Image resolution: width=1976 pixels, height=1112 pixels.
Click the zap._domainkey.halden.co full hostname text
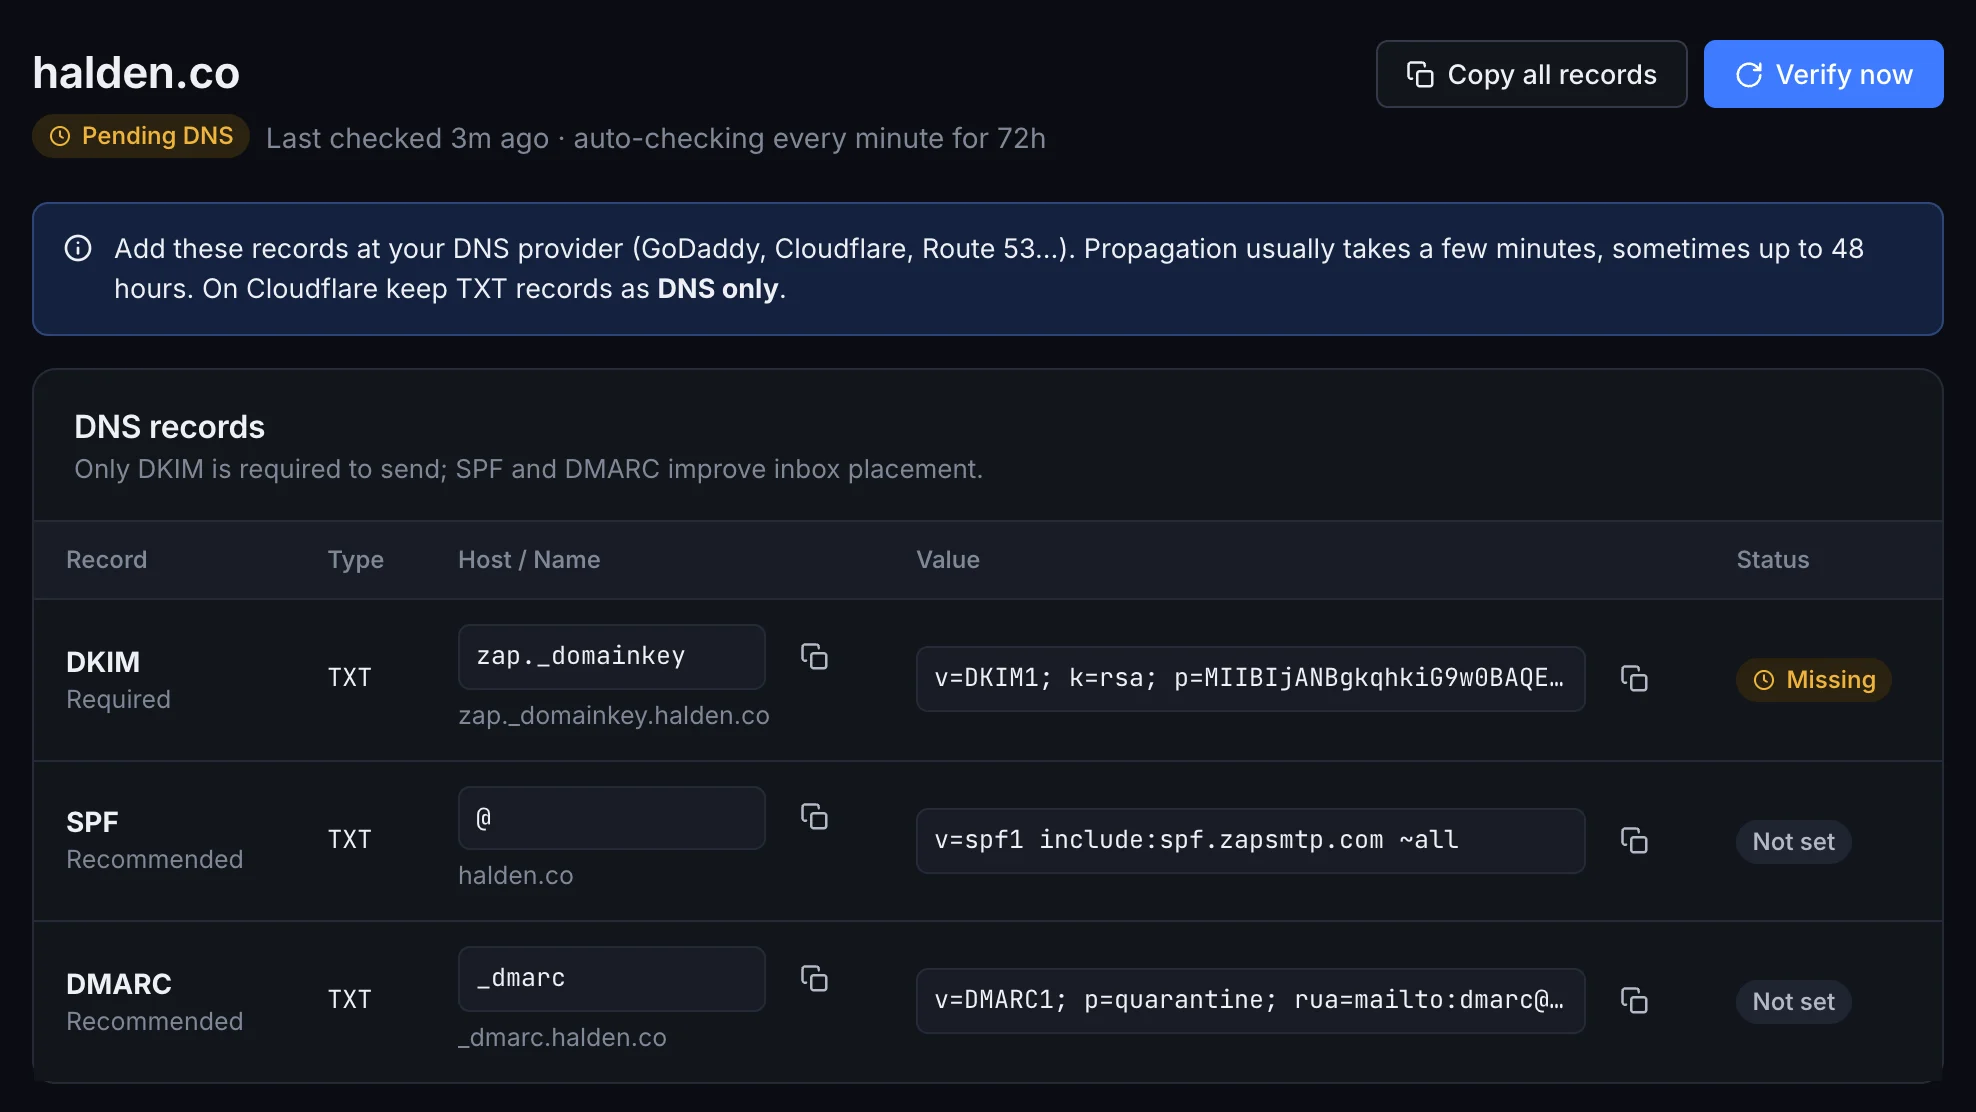point(614,716)
